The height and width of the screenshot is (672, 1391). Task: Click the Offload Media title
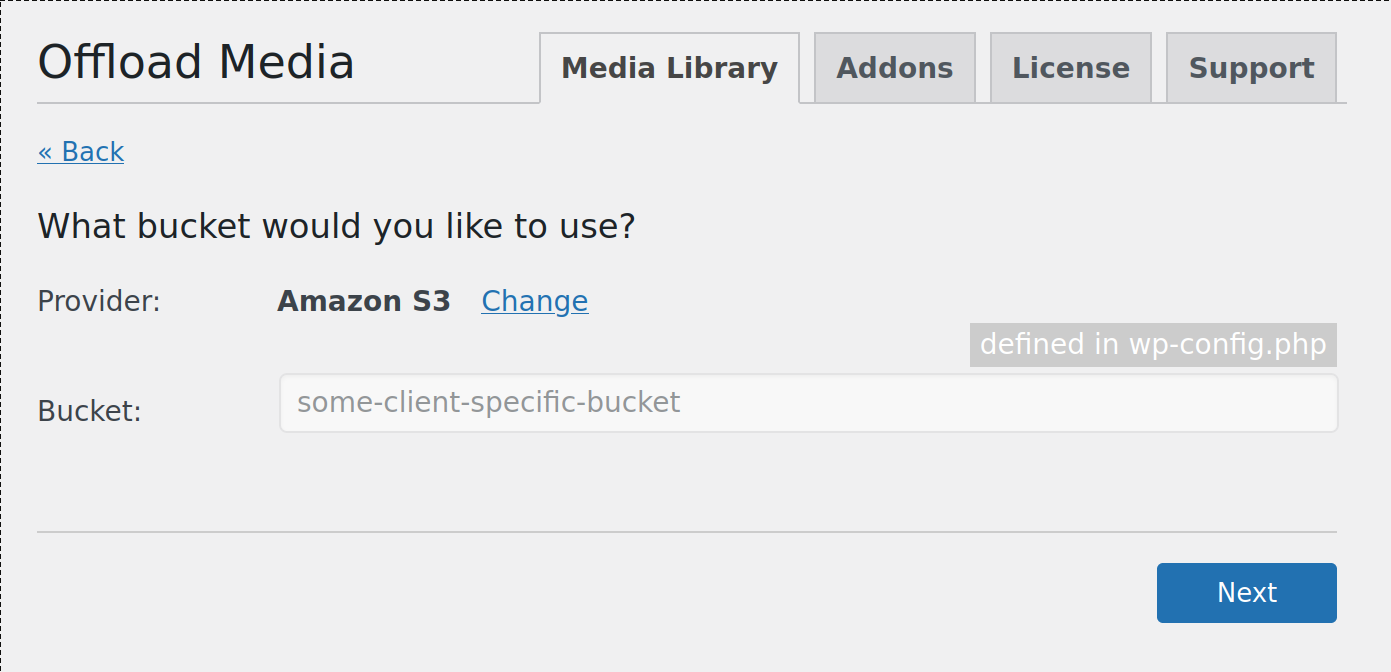click(195, 62)
